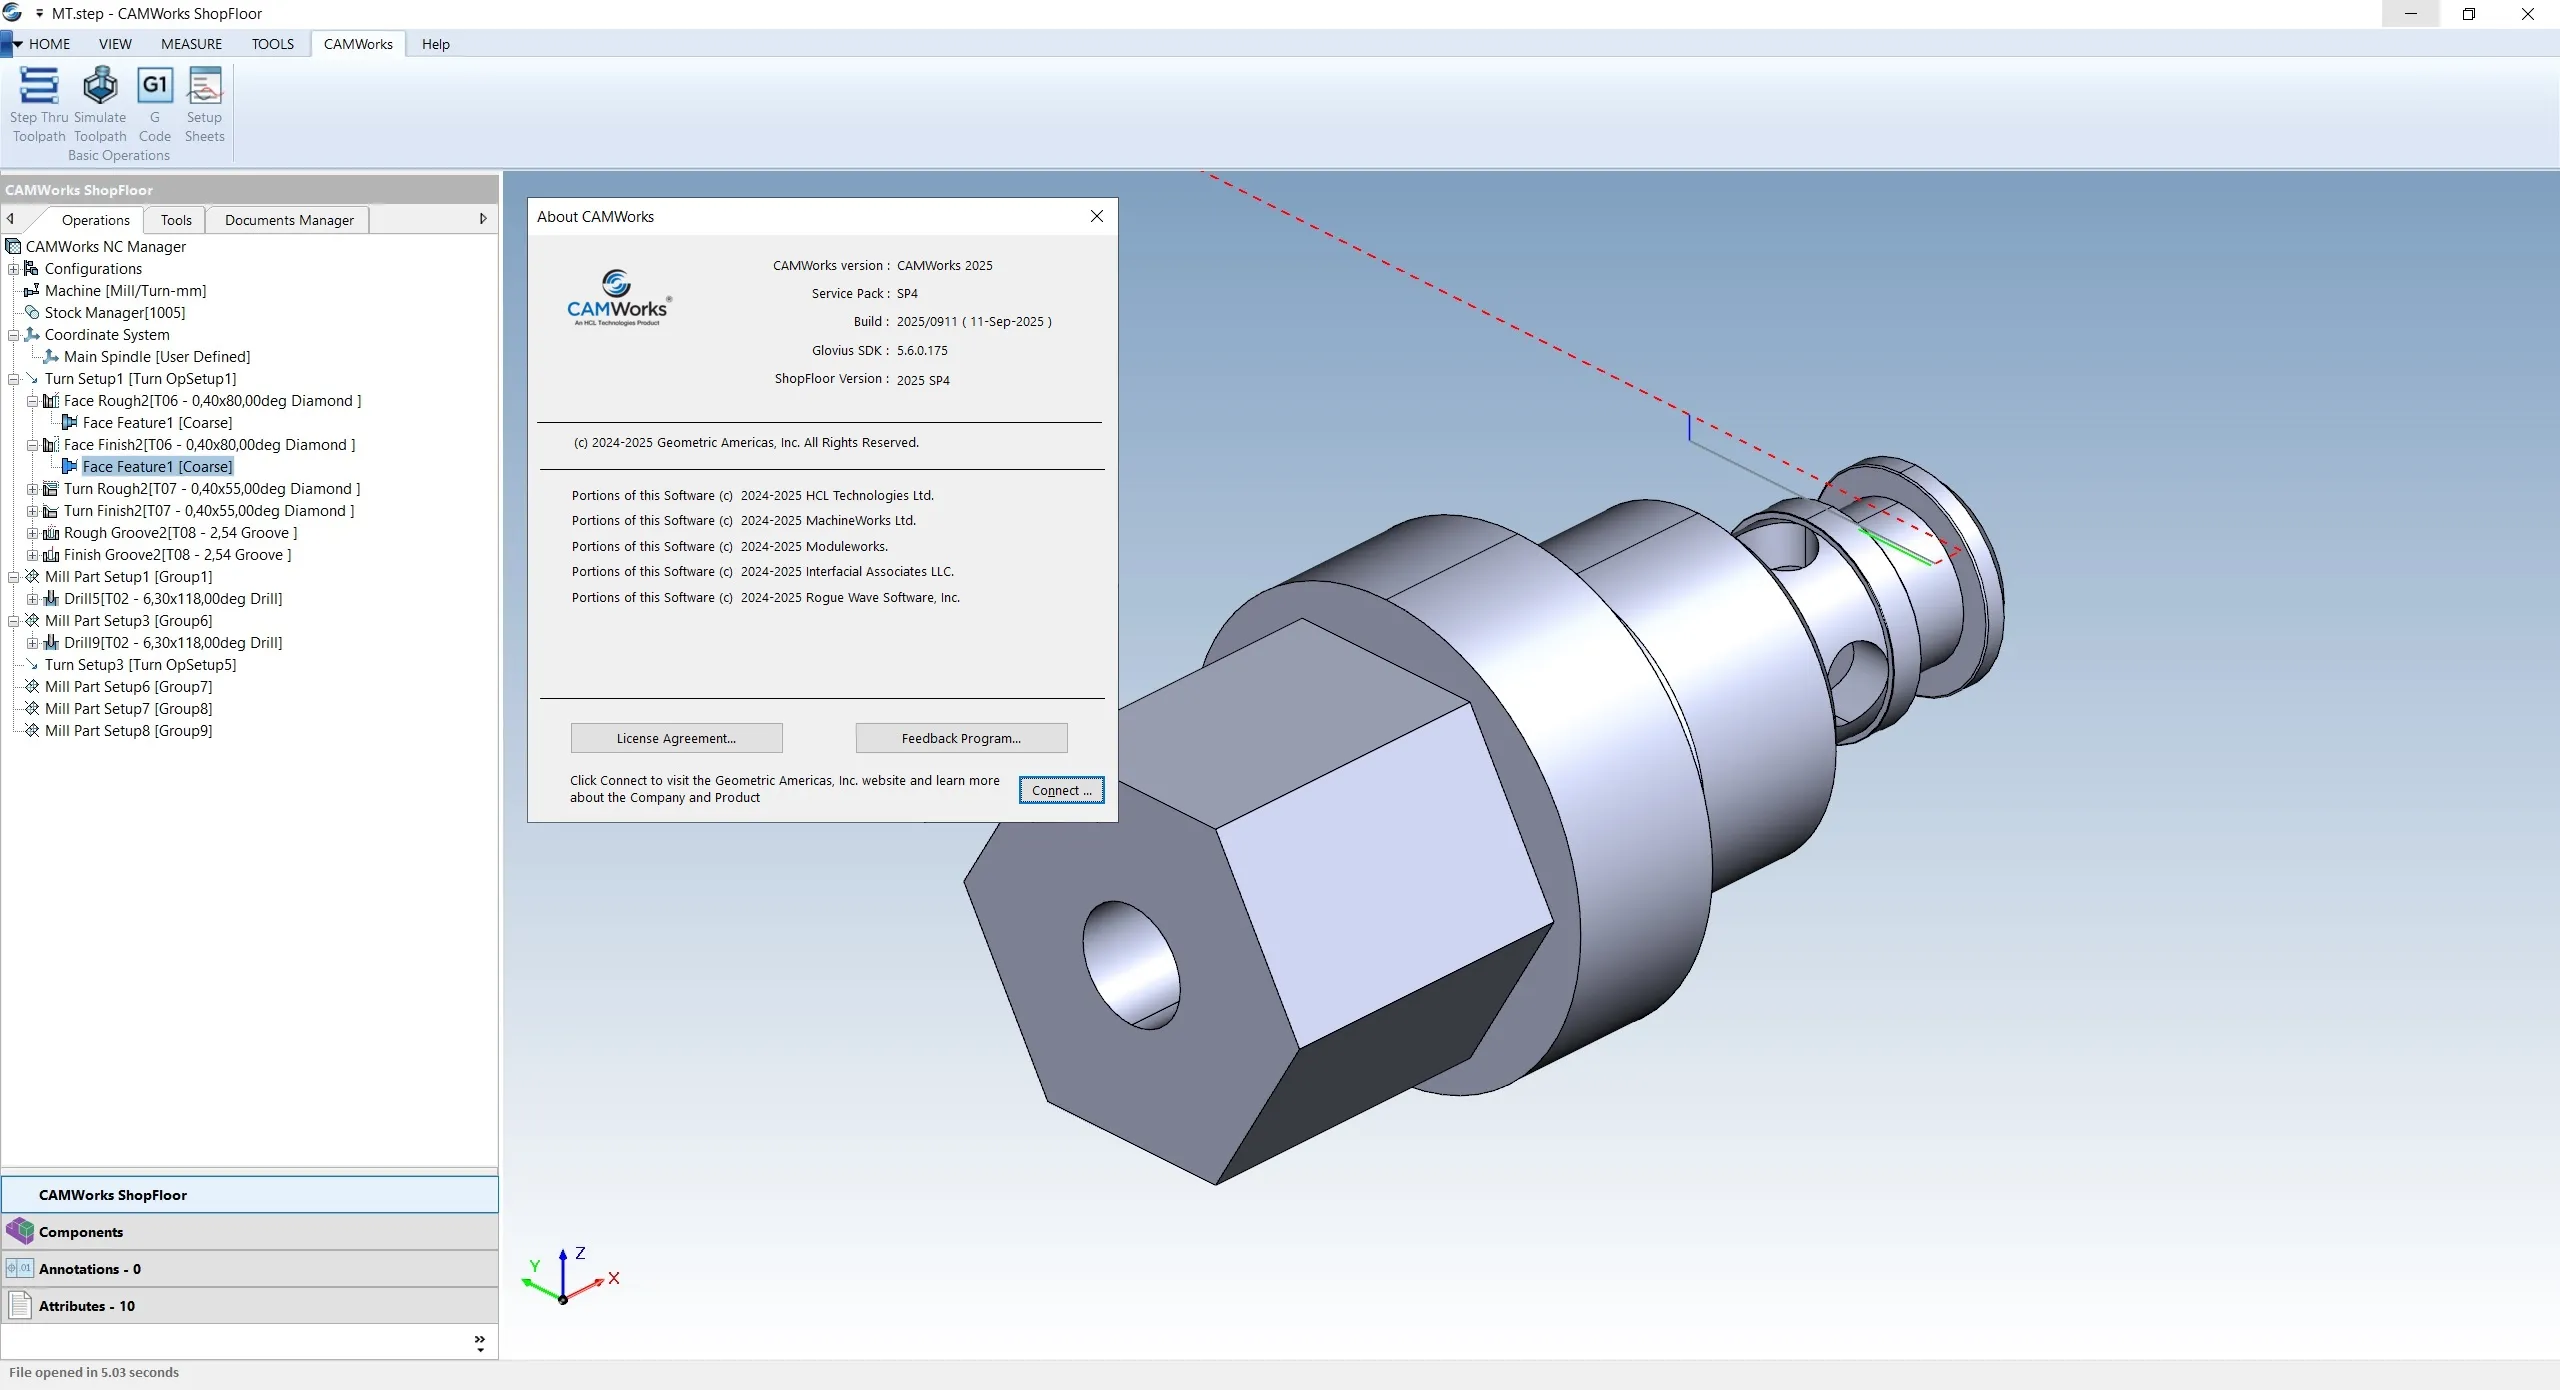
Task: Open the Components panel section
Action: [x=80, y=1232]
